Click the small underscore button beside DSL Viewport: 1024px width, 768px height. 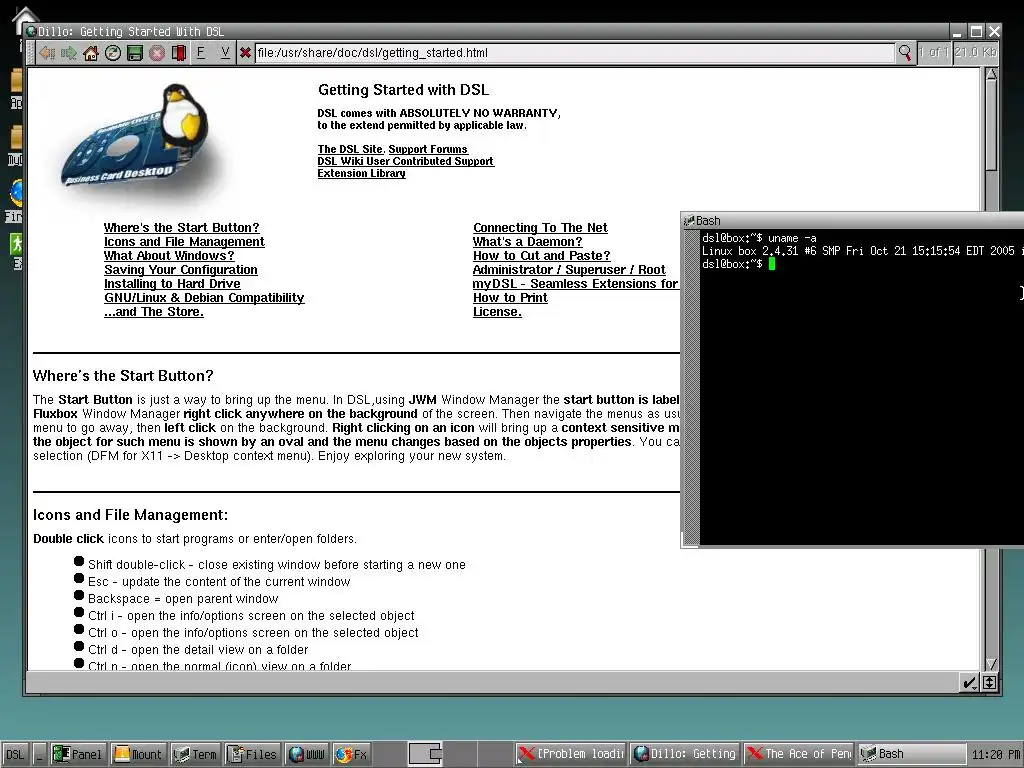pos(39,754)
